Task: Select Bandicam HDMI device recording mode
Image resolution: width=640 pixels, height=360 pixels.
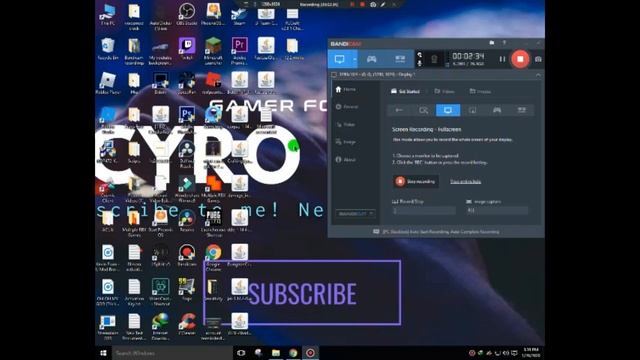Action: click(x=400, y=59)
